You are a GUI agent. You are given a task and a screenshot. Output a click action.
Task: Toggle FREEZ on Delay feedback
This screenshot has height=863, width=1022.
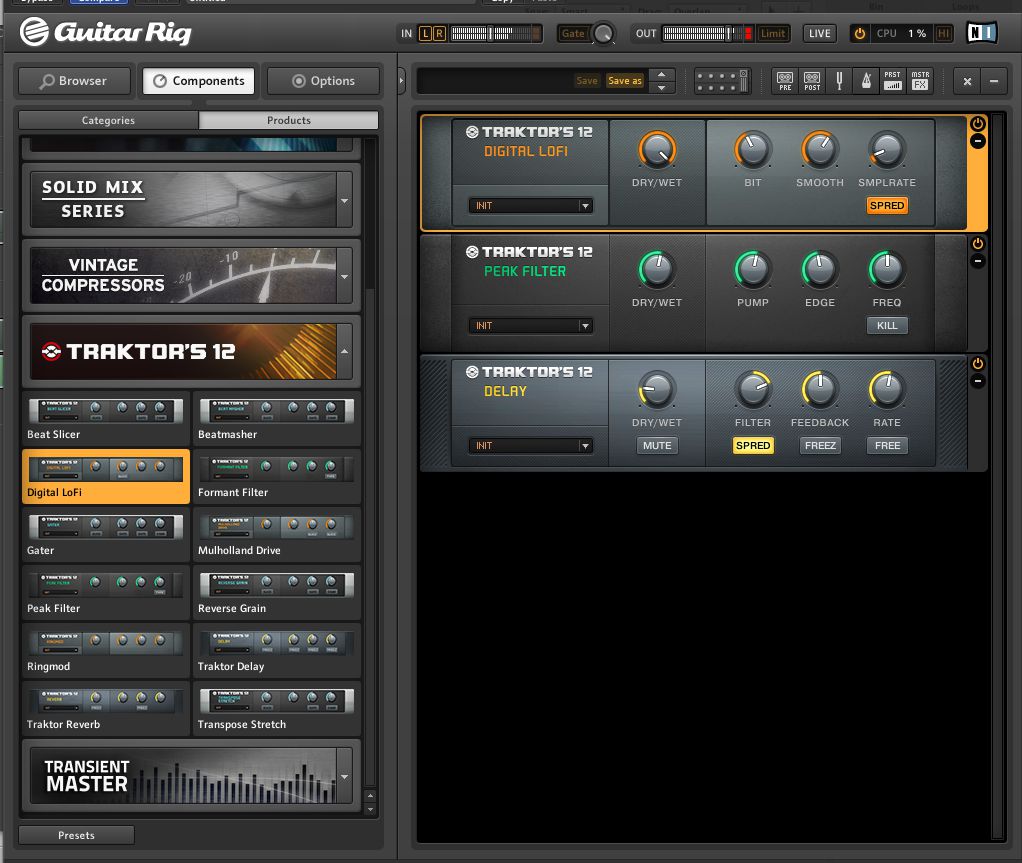(x=820, y=445)
